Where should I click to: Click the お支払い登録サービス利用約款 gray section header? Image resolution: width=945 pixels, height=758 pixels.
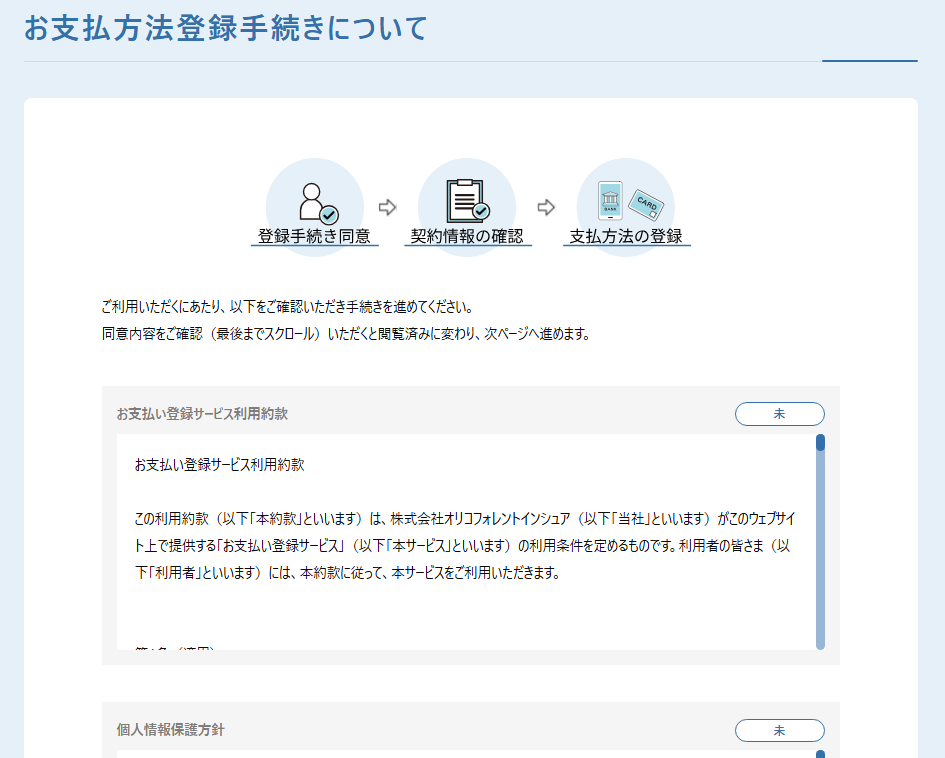(203, 414)
